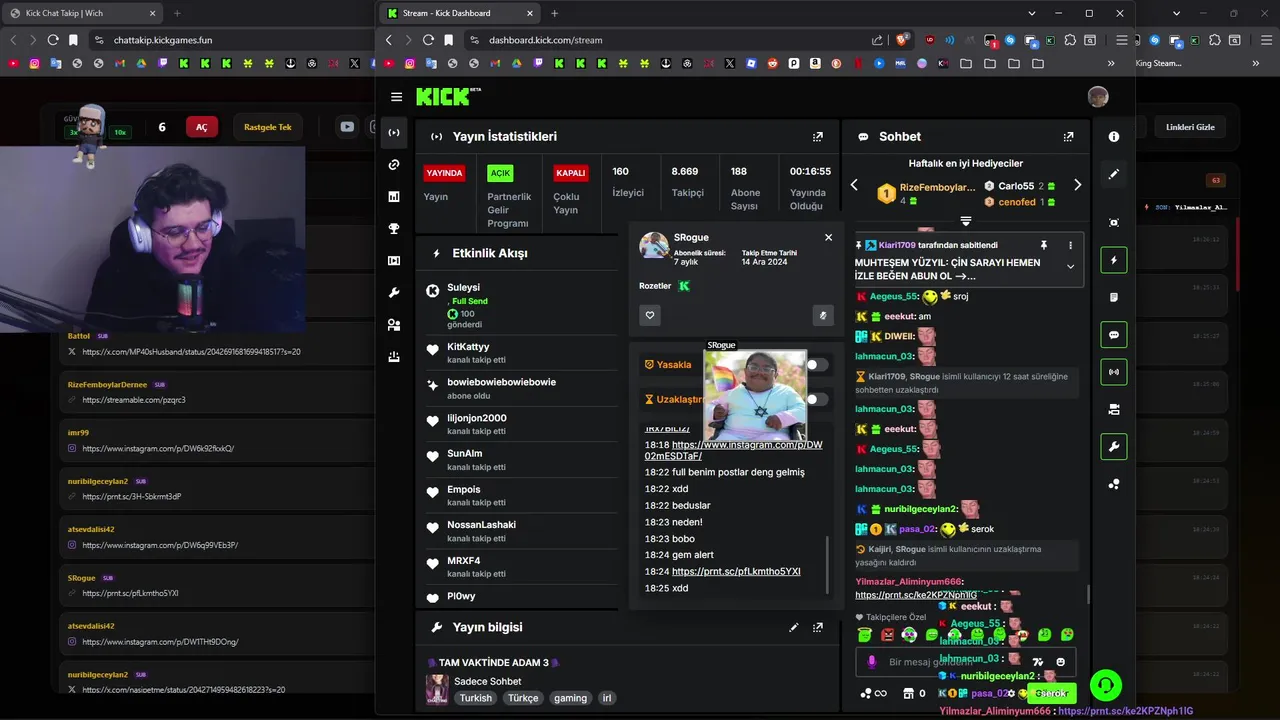Click the Kick logo
The height and width of the screenshot is (720, 1280).
[448, 96]
